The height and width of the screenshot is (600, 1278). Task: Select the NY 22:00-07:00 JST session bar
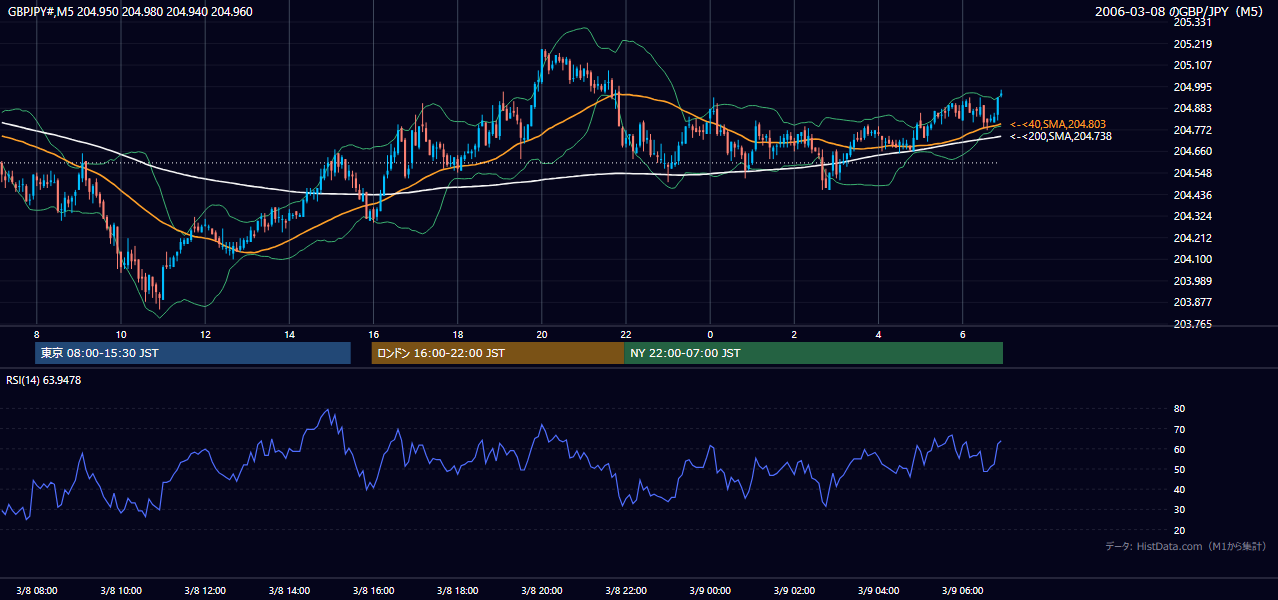pos(813,353)
